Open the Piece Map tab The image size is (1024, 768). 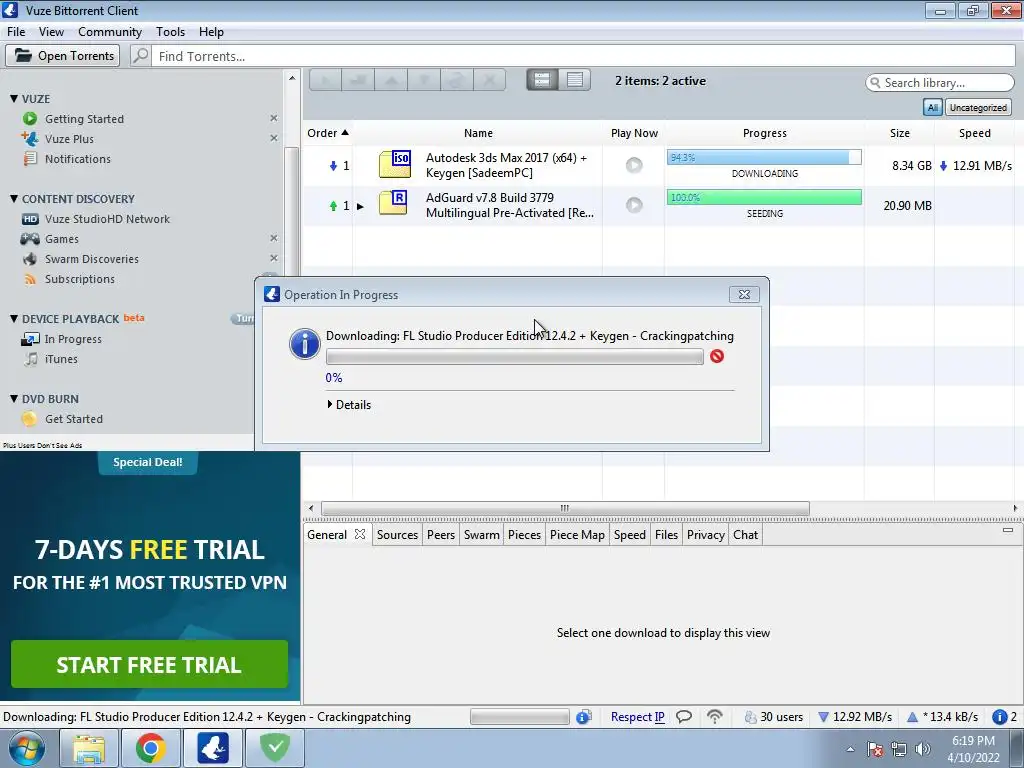coord(577,535)
